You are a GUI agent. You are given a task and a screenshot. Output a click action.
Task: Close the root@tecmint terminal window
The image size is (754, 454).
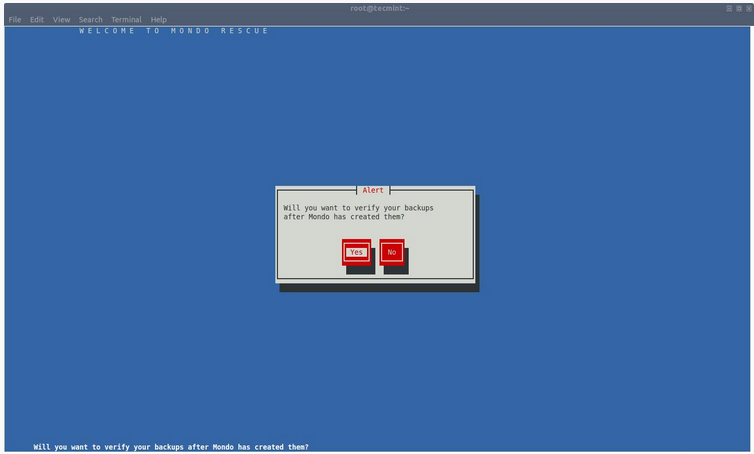pos(747,8)
